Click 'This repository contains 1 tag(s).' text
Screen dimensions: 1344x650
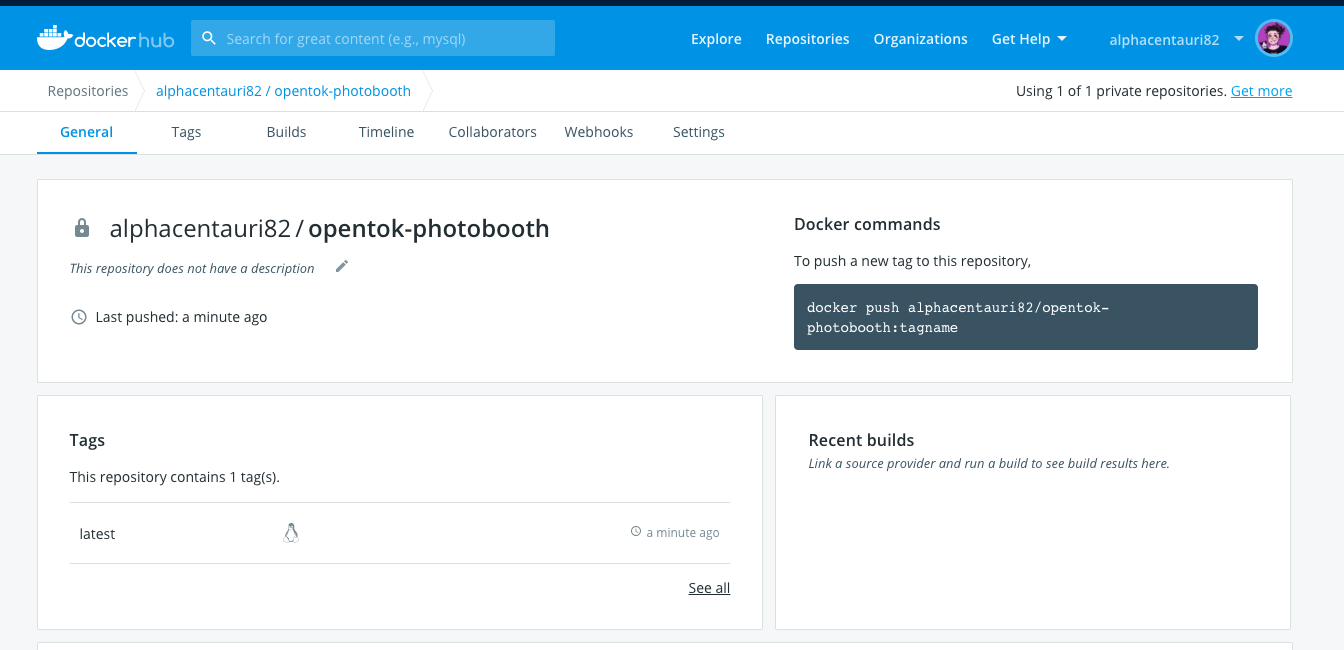tap(174, 477)
